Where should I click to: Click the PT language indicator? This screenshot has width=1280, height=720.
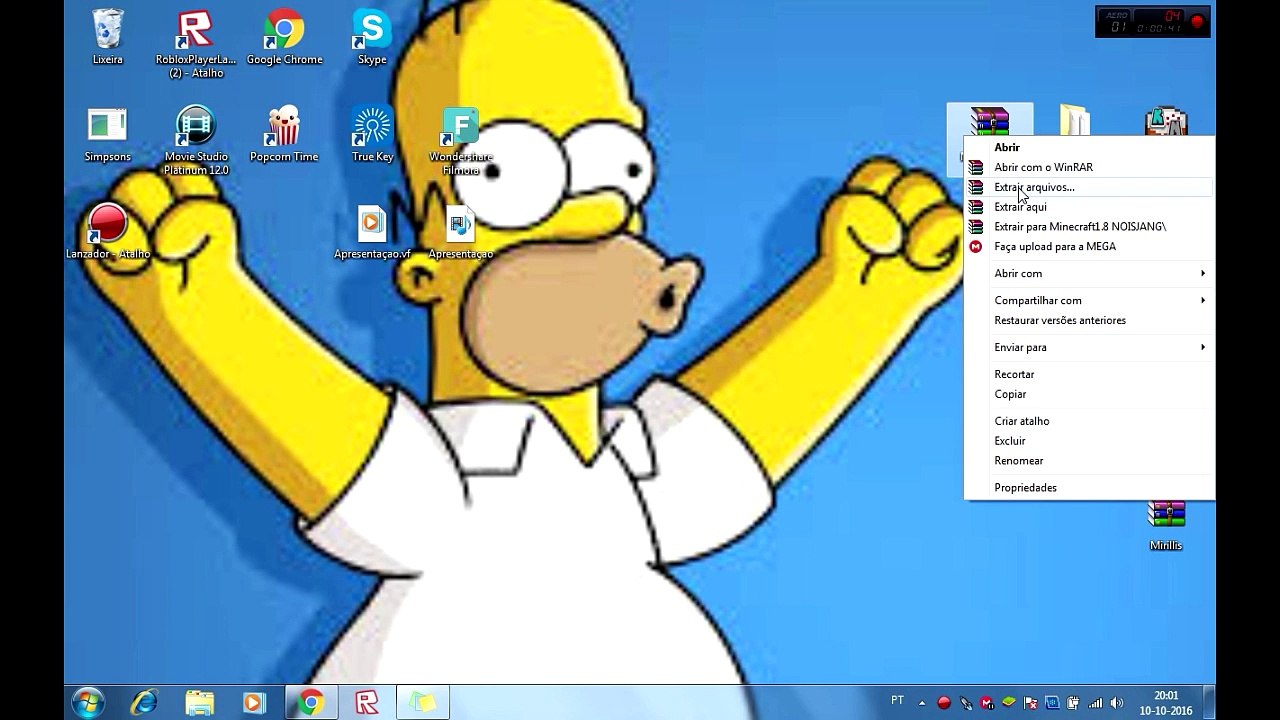point(897,701)
